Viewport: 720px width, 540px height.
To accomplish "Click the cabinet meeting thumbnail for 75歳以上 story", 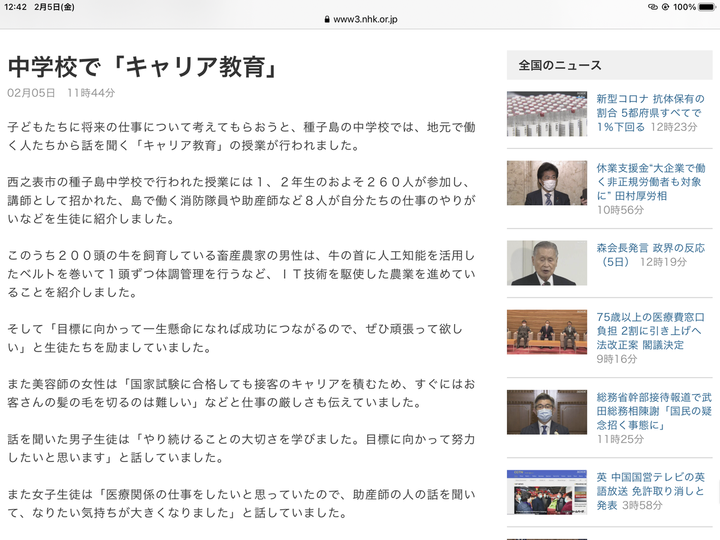I will [547, 332].
